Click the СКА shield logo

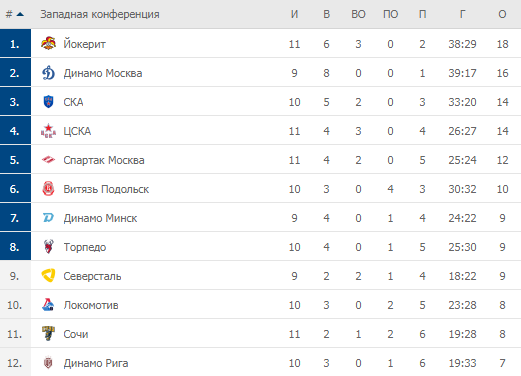click(48, 102)
